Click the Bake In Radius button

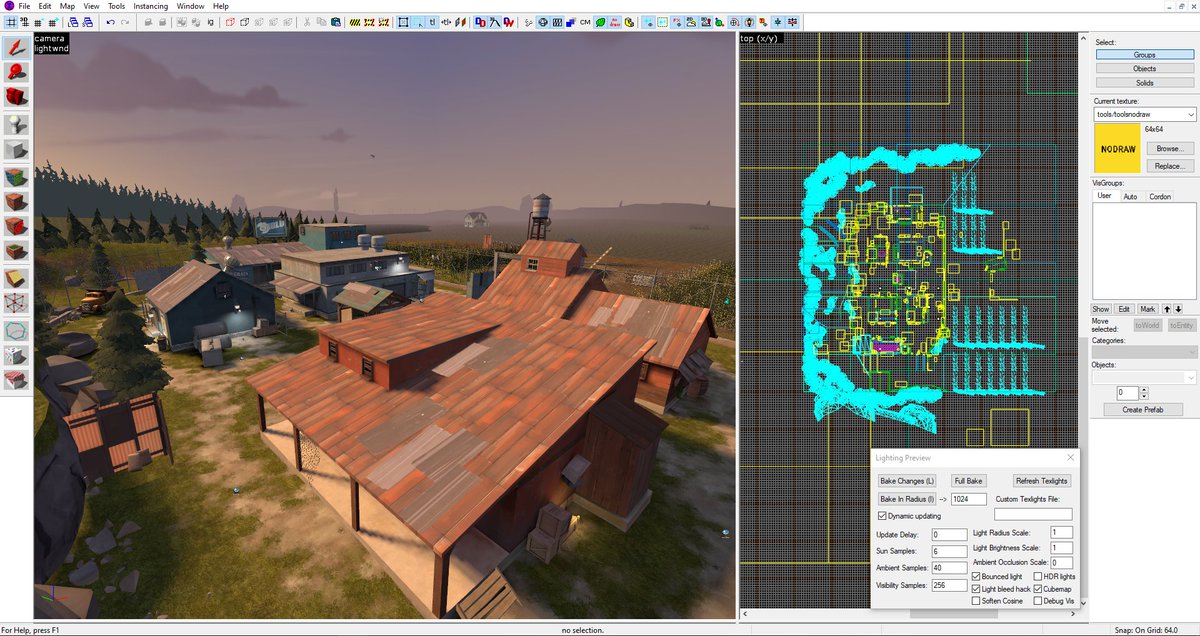pos(906,498)
